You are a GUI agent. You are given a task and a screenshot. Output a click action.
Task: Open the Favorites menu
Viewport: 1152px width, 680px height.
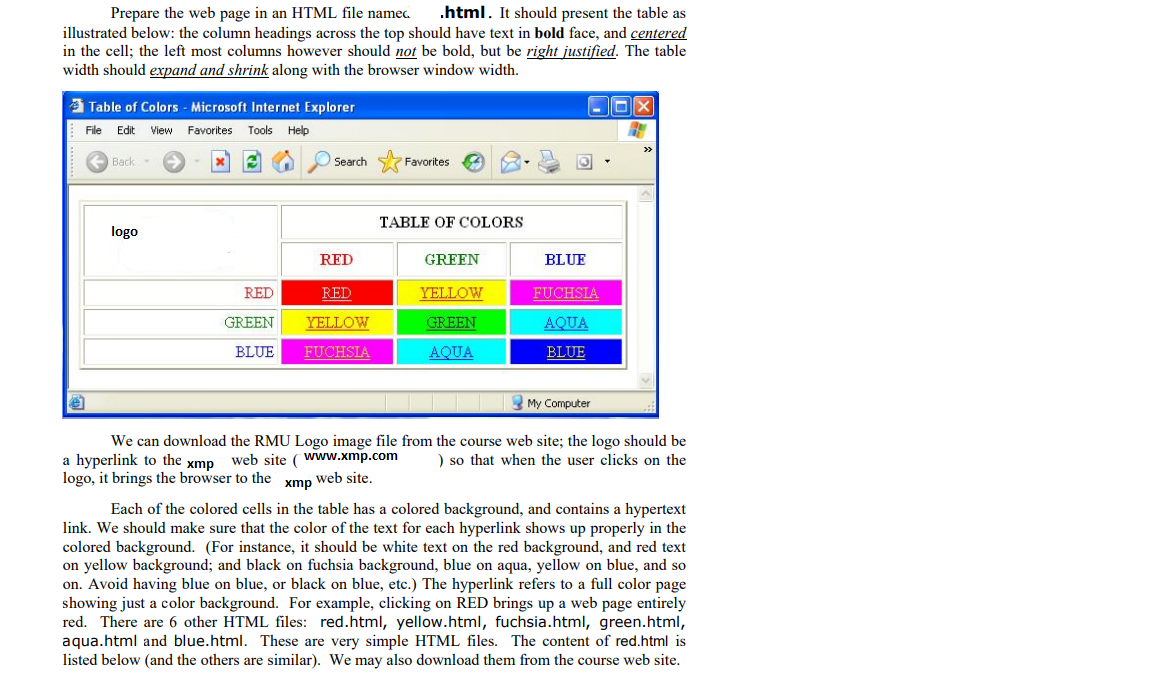tap(209, 130)
